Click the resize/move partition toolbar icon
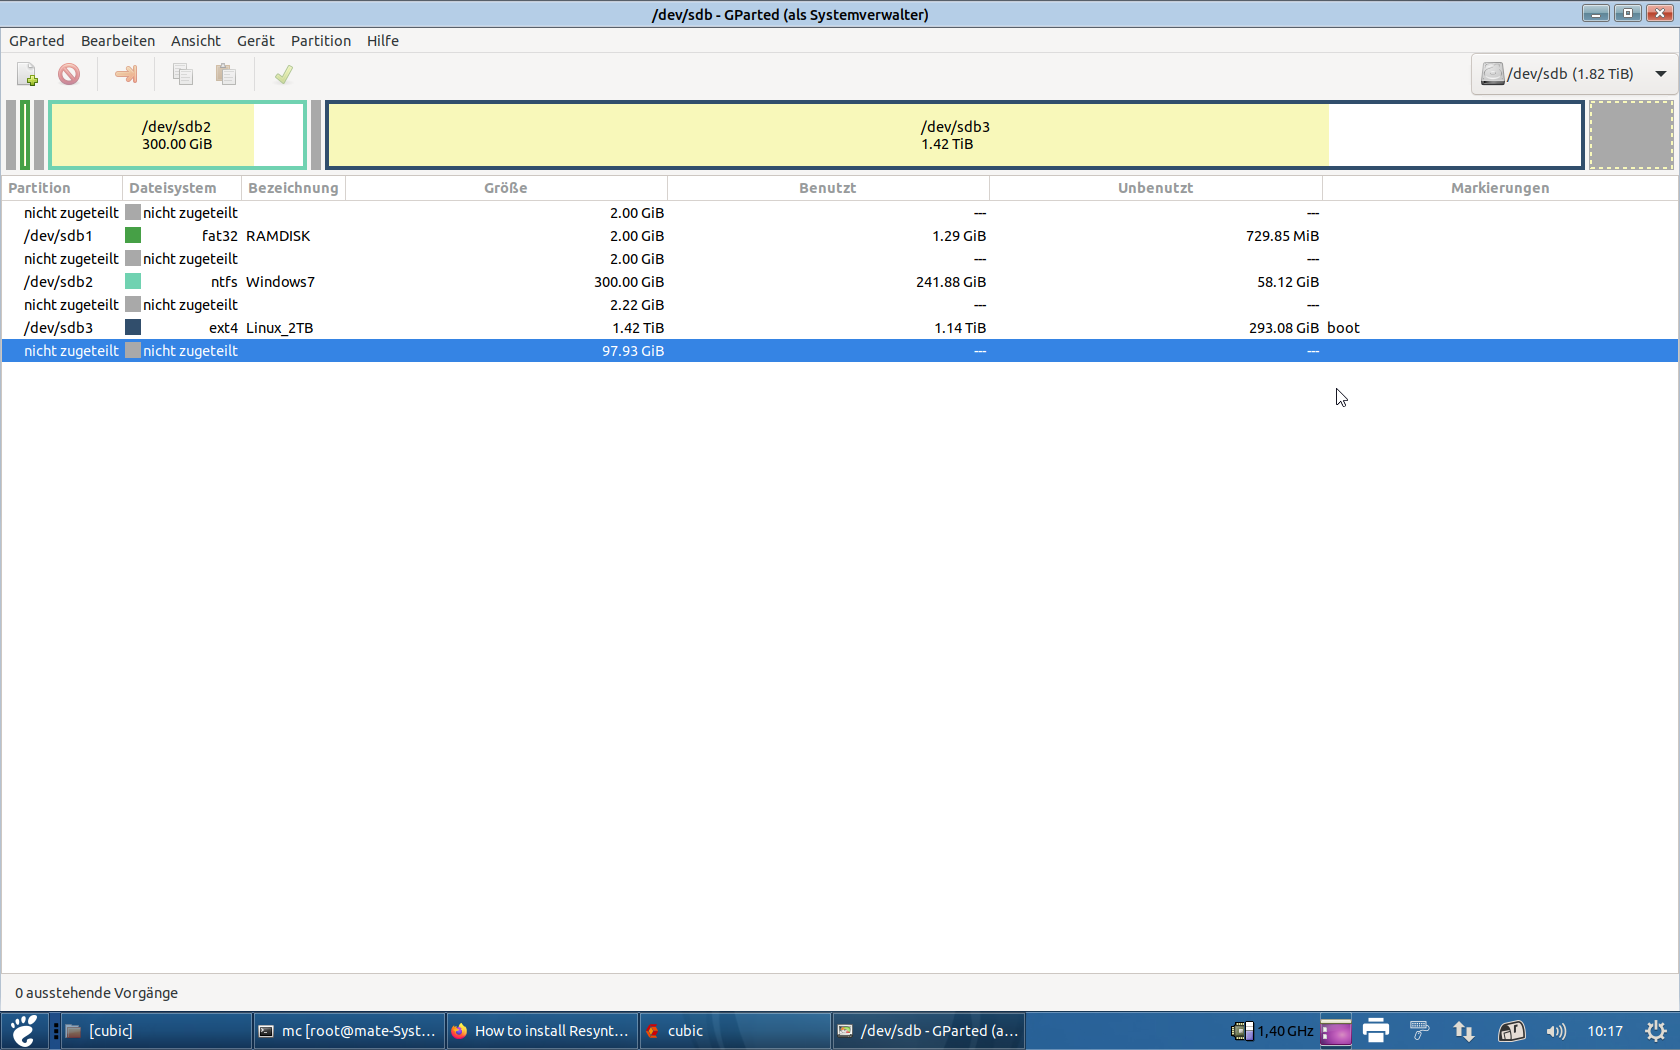Screen dimensions: 1680x1050 126,75
